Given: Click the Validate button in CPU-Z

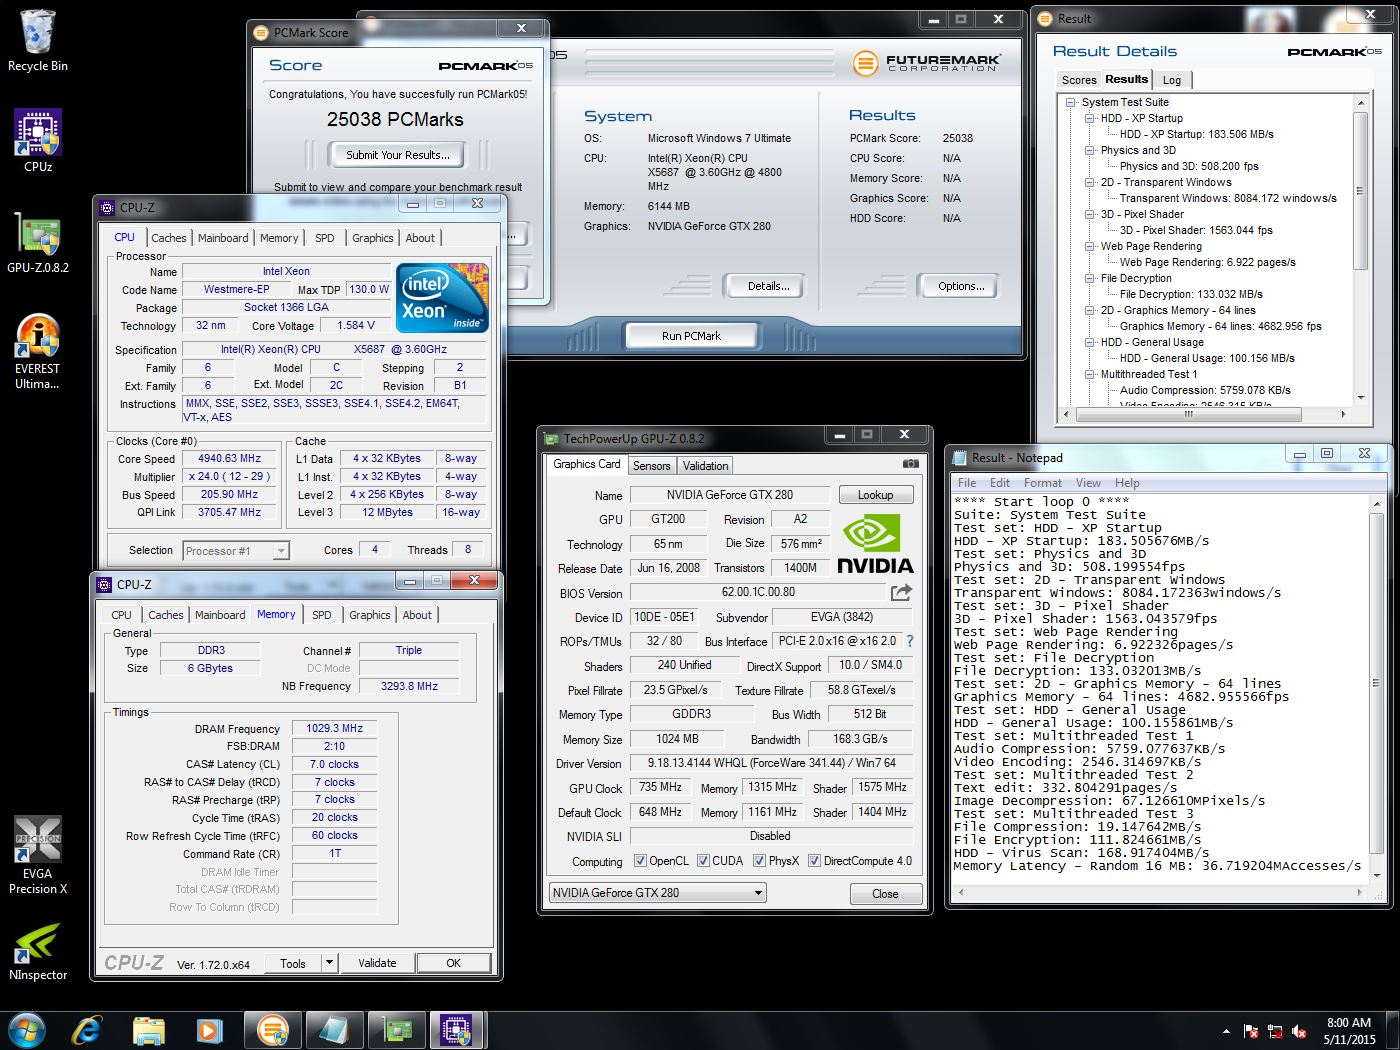Looking at the screenshot, I should pos(377,963).
